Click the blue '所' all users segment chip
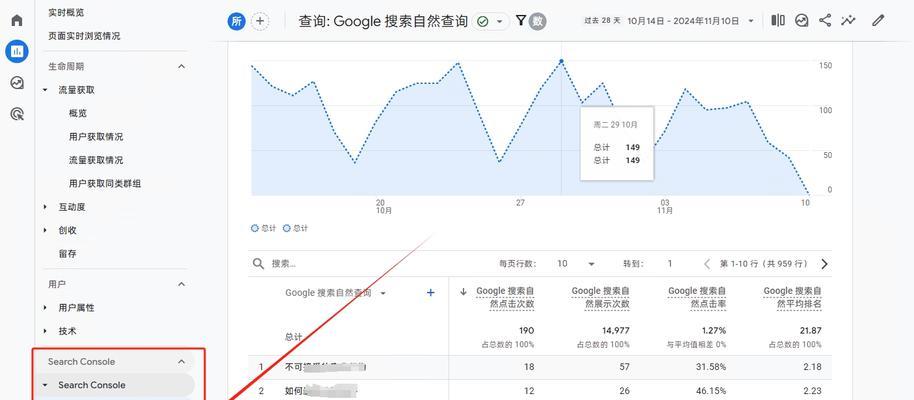Image resolution: width=914 pixels, height=400 pixels. point(236,22)
